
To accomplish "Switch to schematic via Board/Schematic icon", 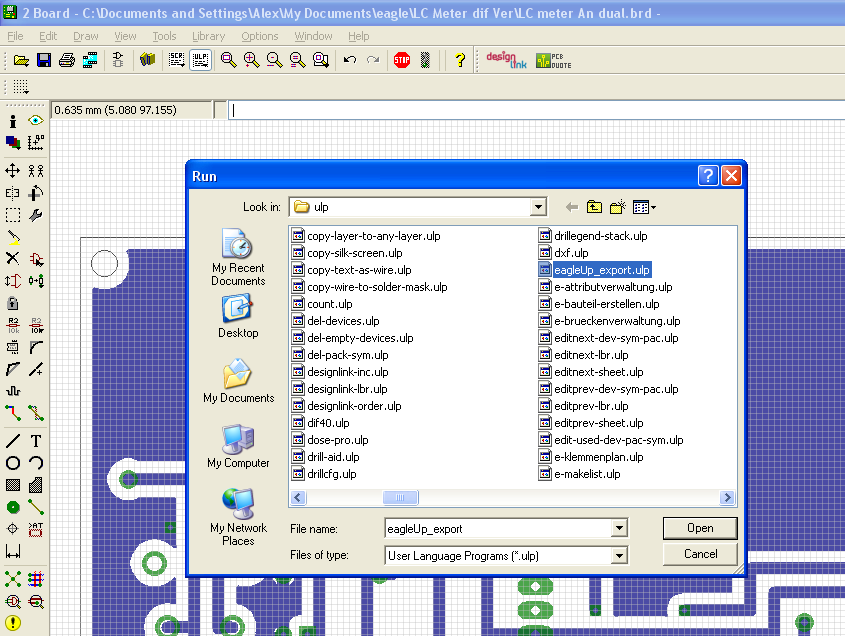I will point(118,60).
